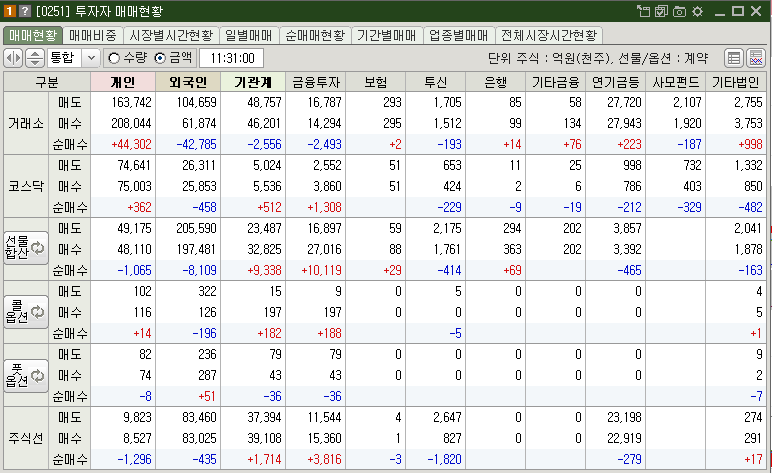Switch to chart view icon

[x=756, y=58]
